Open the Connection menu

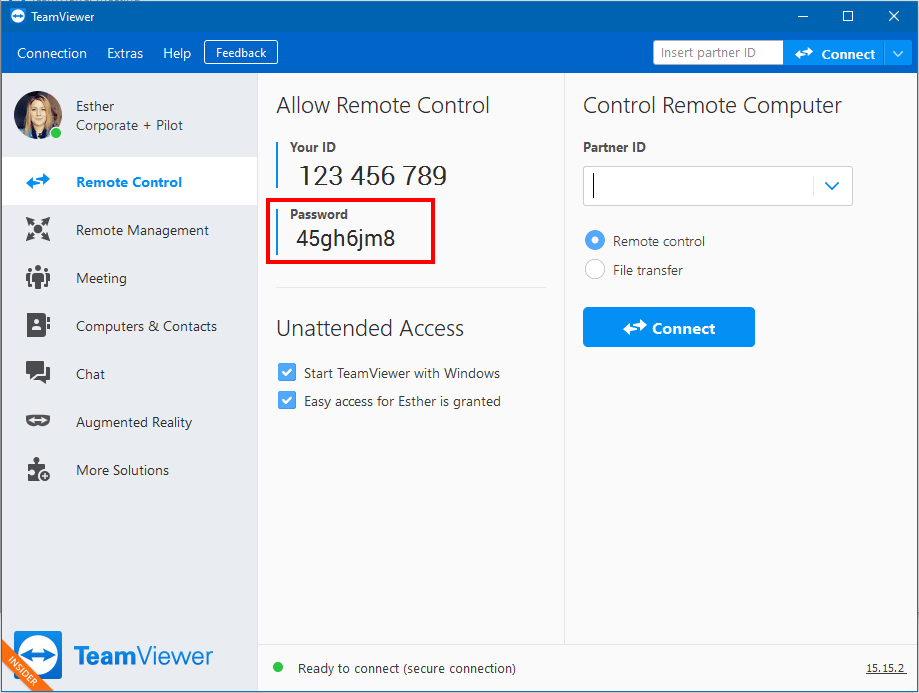[x=52, y=53]
